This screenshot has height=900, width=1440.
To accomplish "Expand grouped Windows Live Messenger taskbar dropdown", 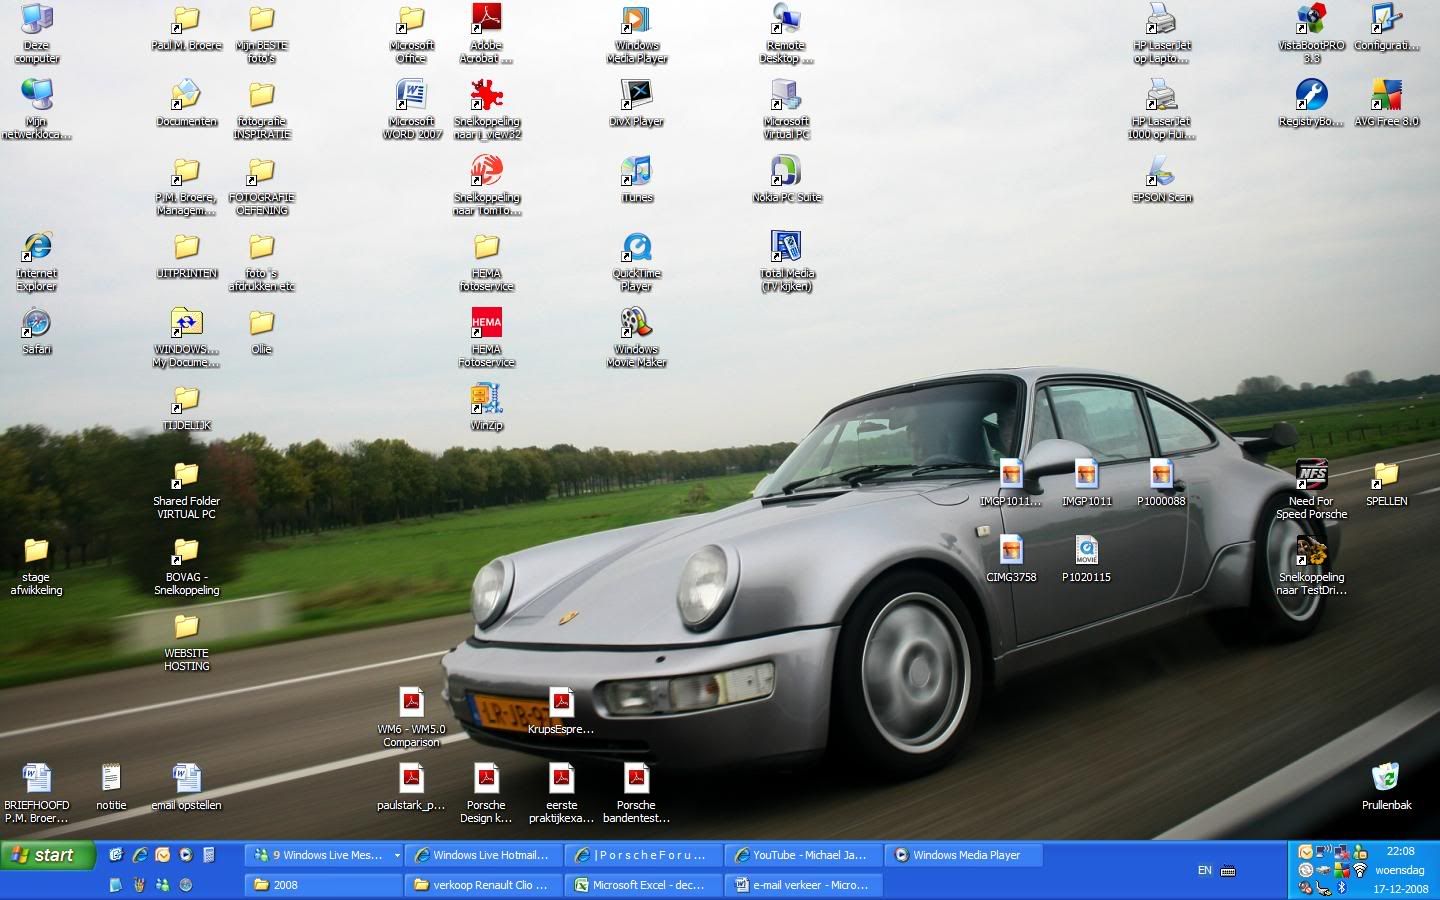I will (397, 855).
